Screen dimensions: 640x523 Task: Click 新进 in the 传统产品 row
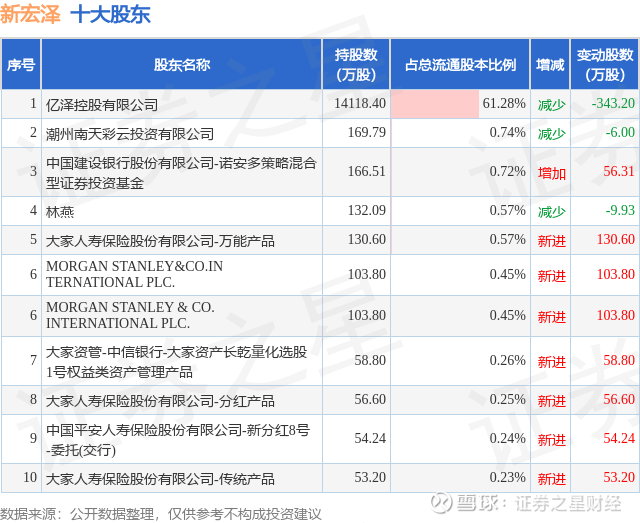coord(551,479)
